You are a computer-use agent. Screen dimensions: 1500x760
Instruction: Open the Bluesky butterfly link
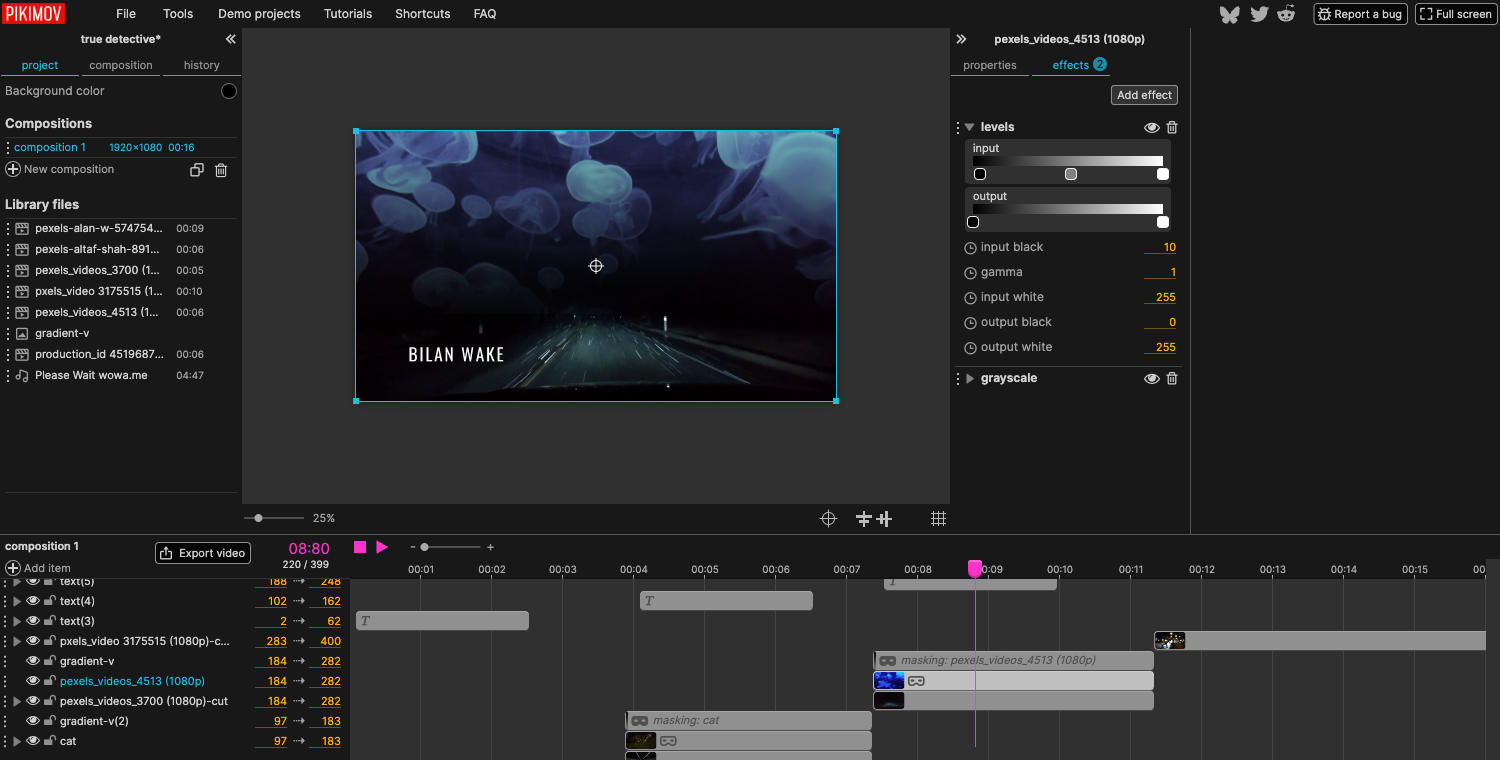click(x=1230, y=14)
